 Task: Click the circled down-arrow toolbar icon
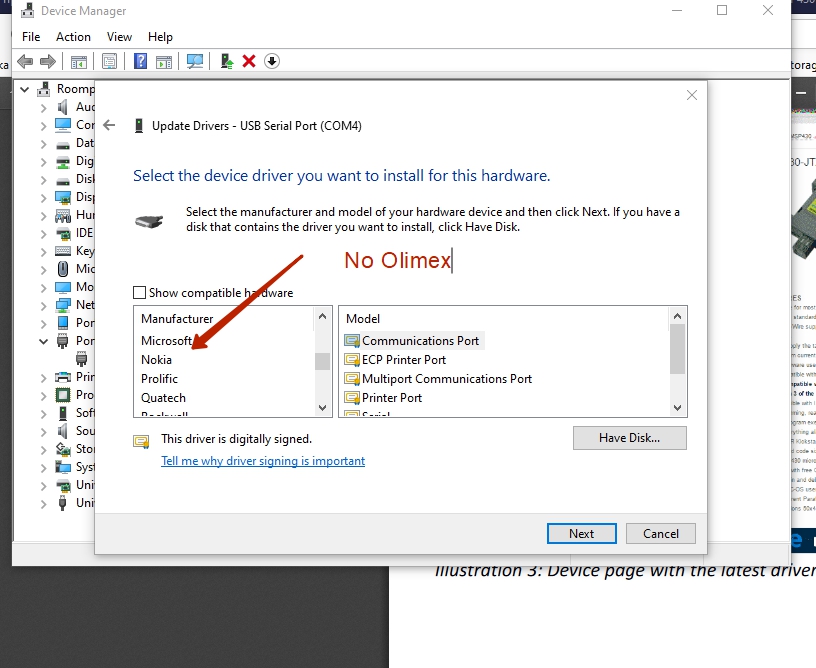(x=272, y=62)
